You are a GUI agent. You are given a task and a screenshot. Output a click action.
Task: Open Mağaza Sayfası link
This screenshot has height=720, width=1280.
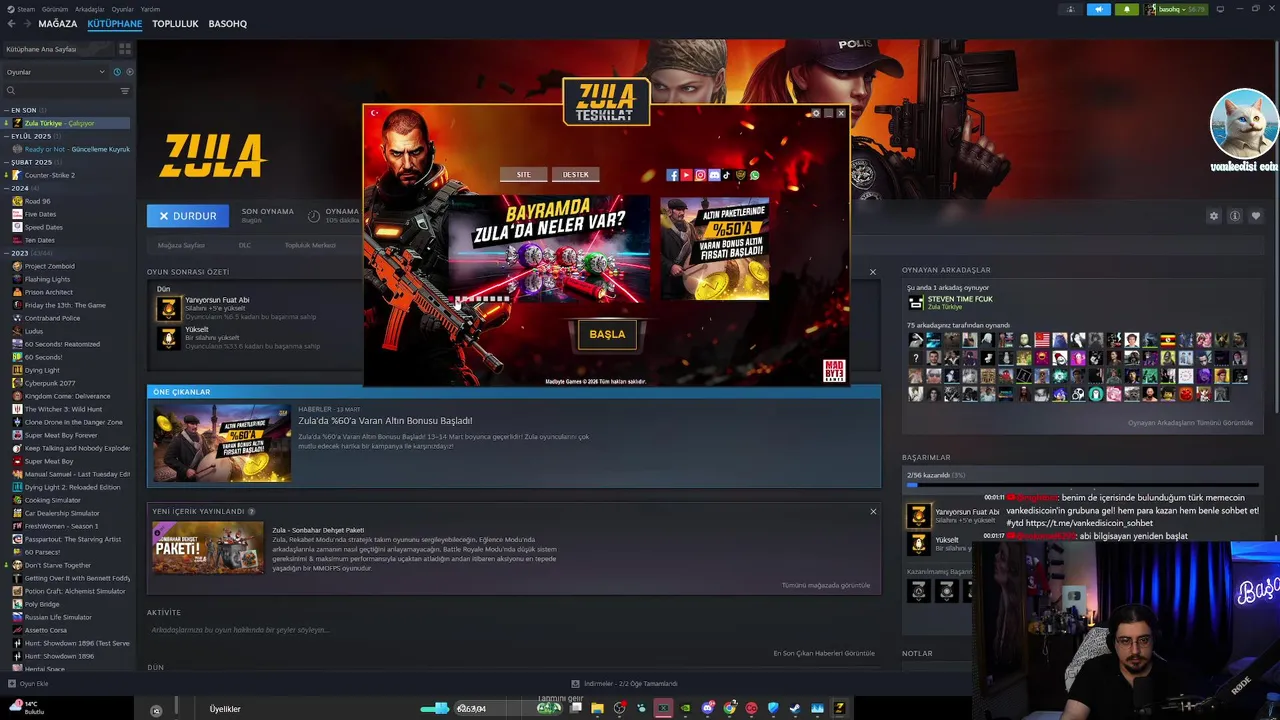pyautogui.click(x=181, y=245)
